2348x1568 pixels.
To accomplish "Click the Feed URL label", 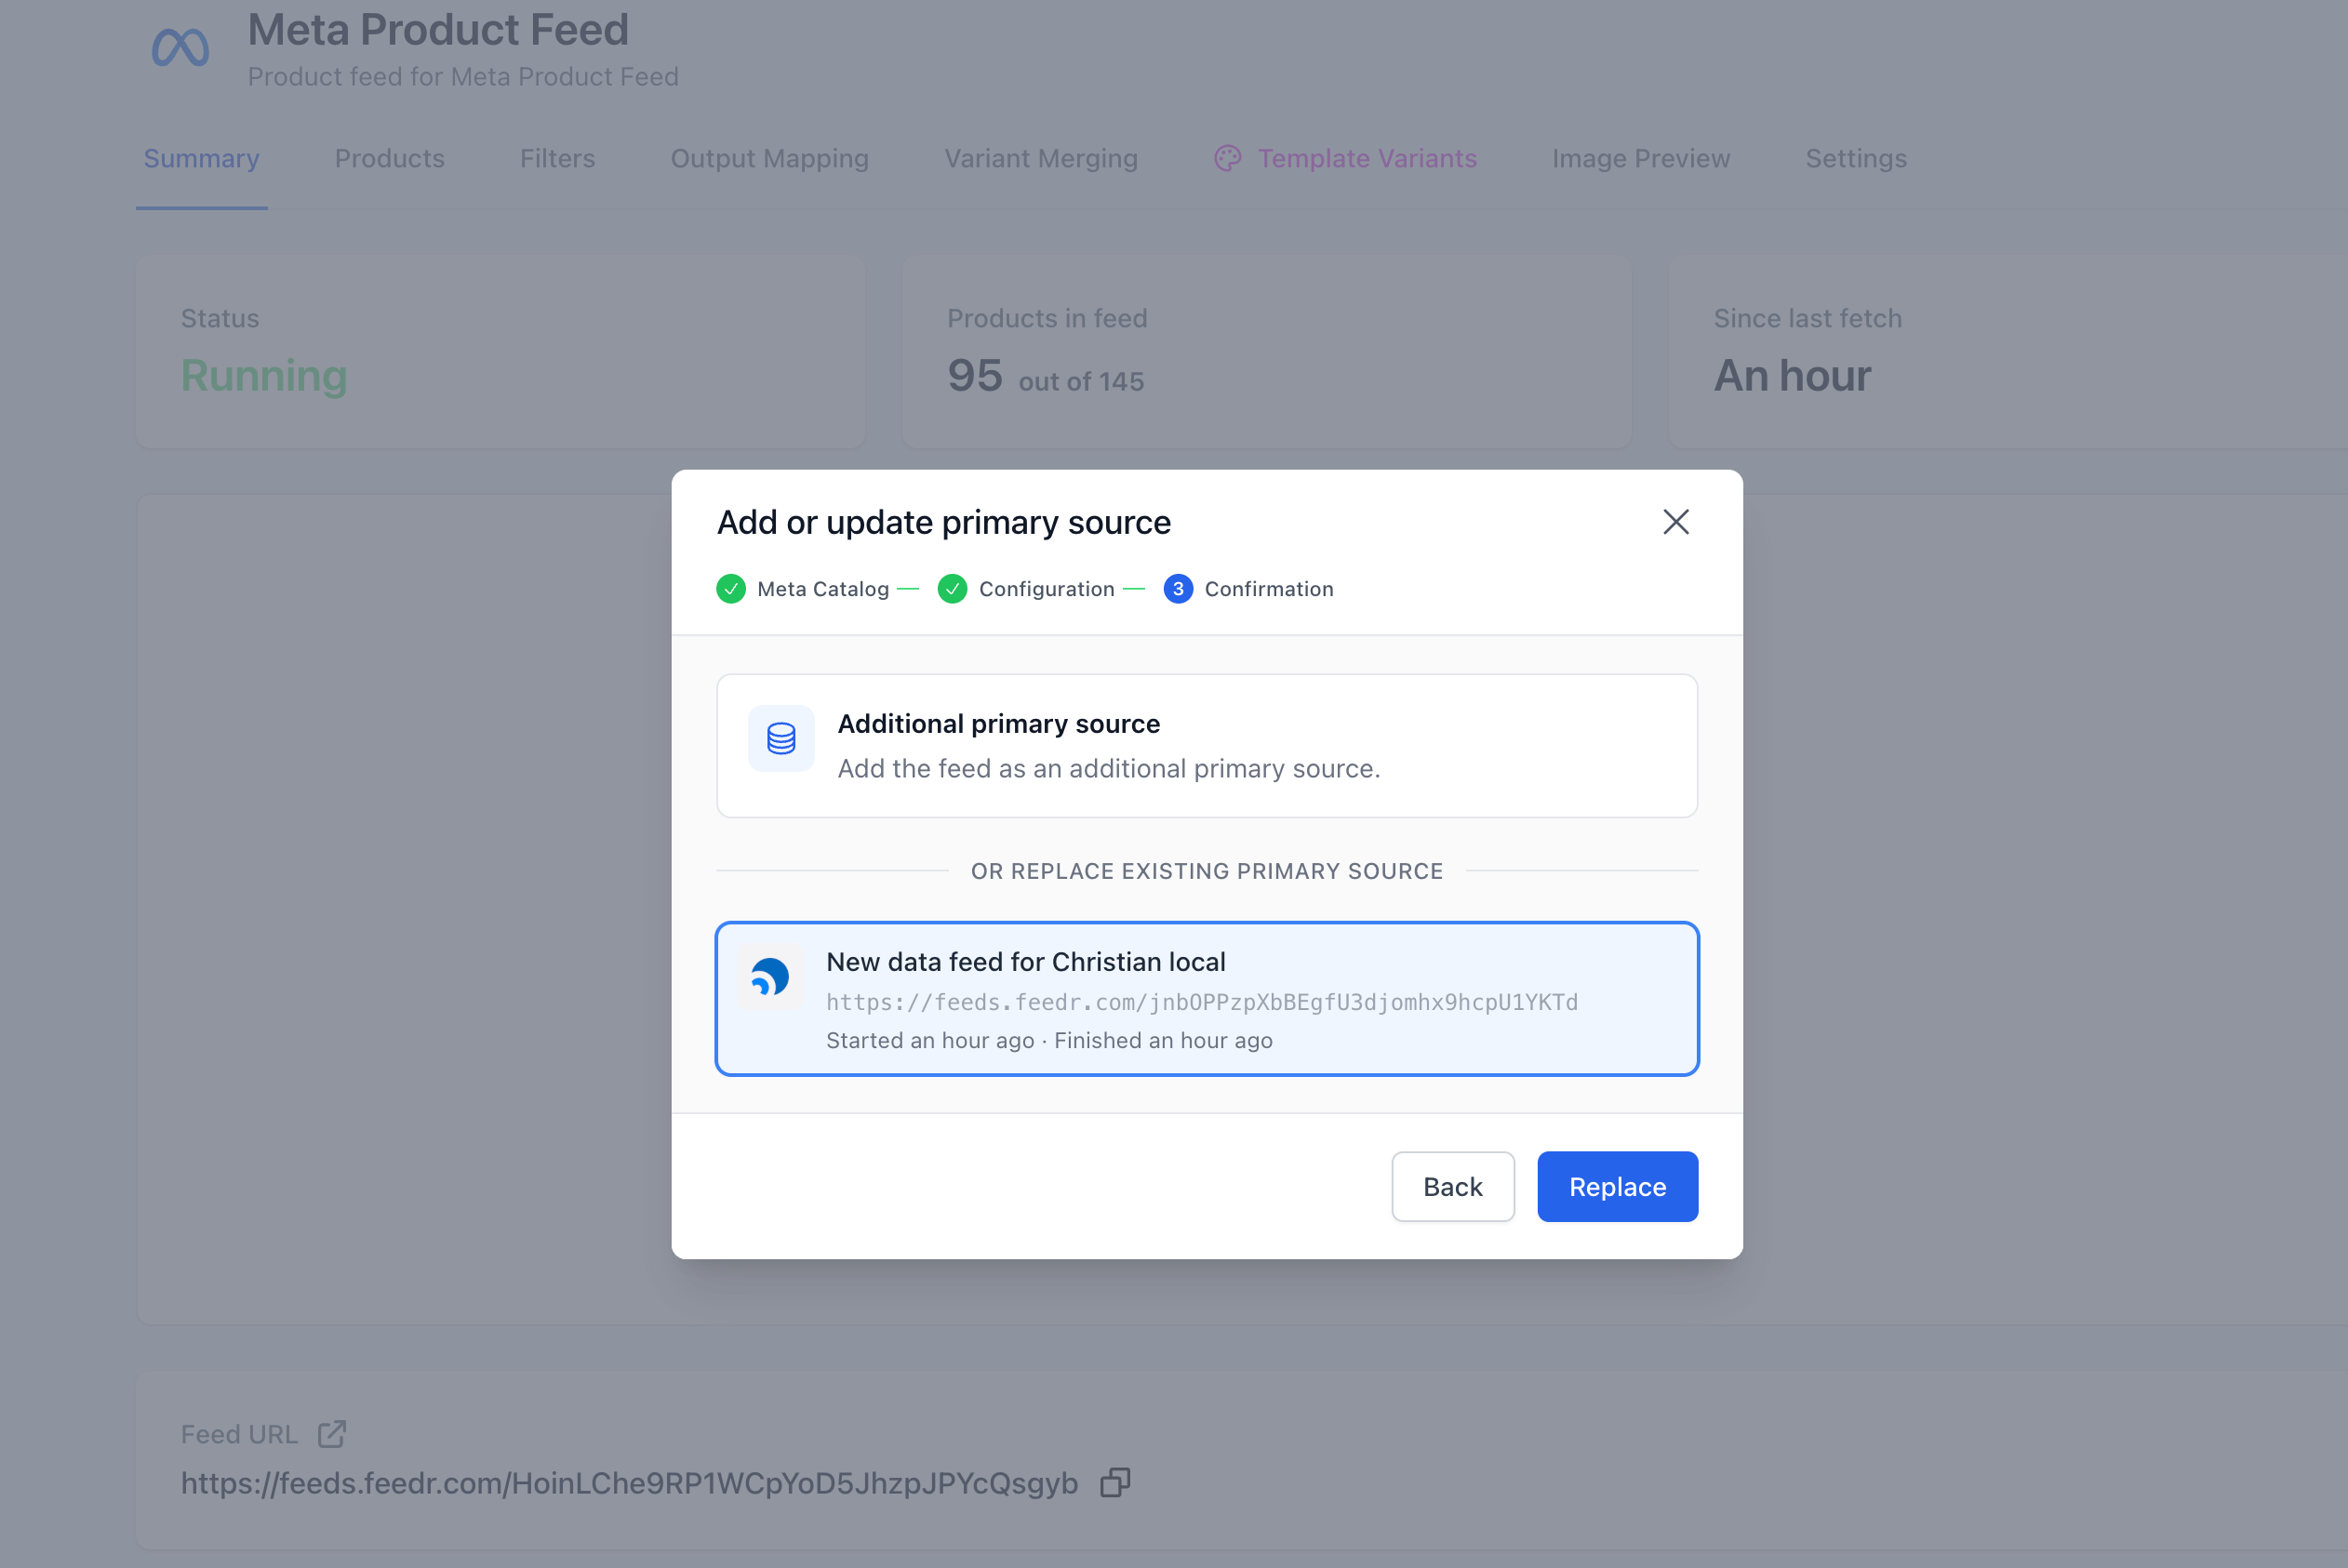I will (x=239, y=1435).
